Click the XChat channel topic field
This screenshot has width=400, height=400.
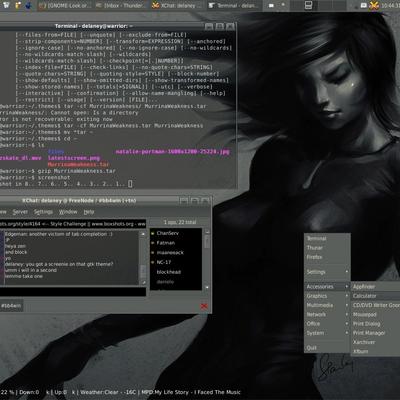(x=73, y=224)
